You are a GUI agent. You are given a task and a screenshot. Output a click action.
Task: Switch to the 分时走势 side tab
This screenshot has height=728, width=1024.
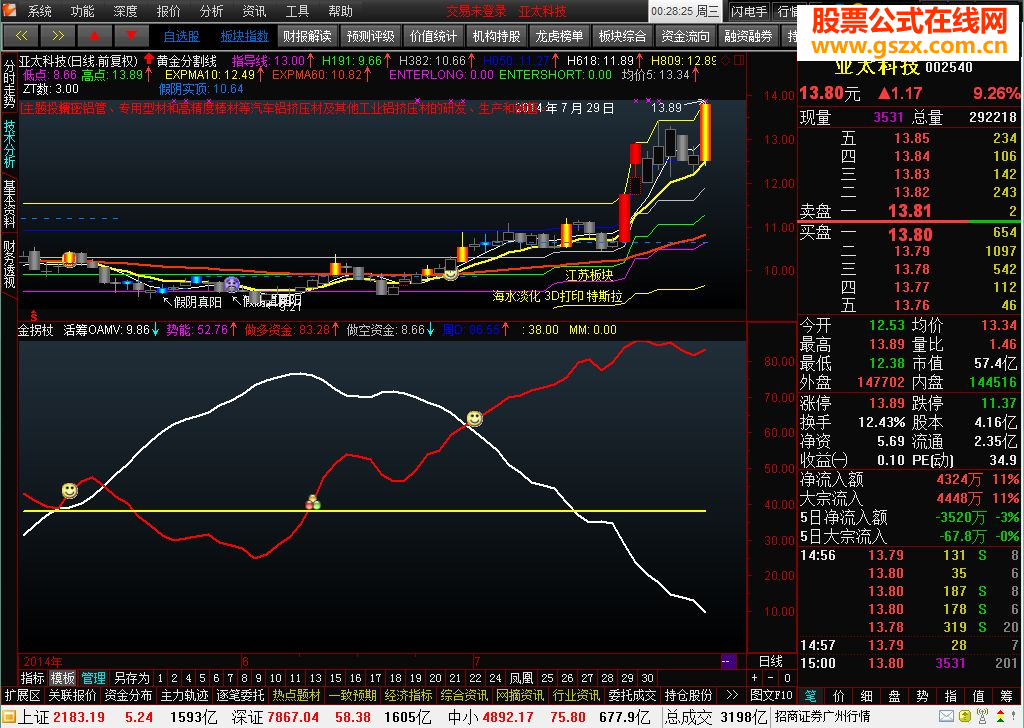click(9, 83)
